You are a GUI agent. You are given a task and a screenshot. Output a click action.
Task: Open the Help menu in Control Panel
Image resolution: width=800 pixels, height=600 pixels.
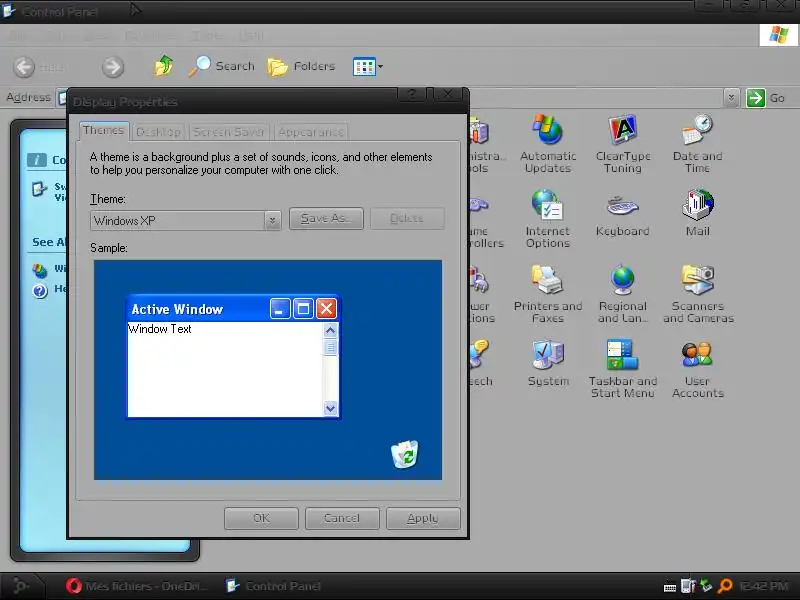pyautogui.click(x=252, y=36)
